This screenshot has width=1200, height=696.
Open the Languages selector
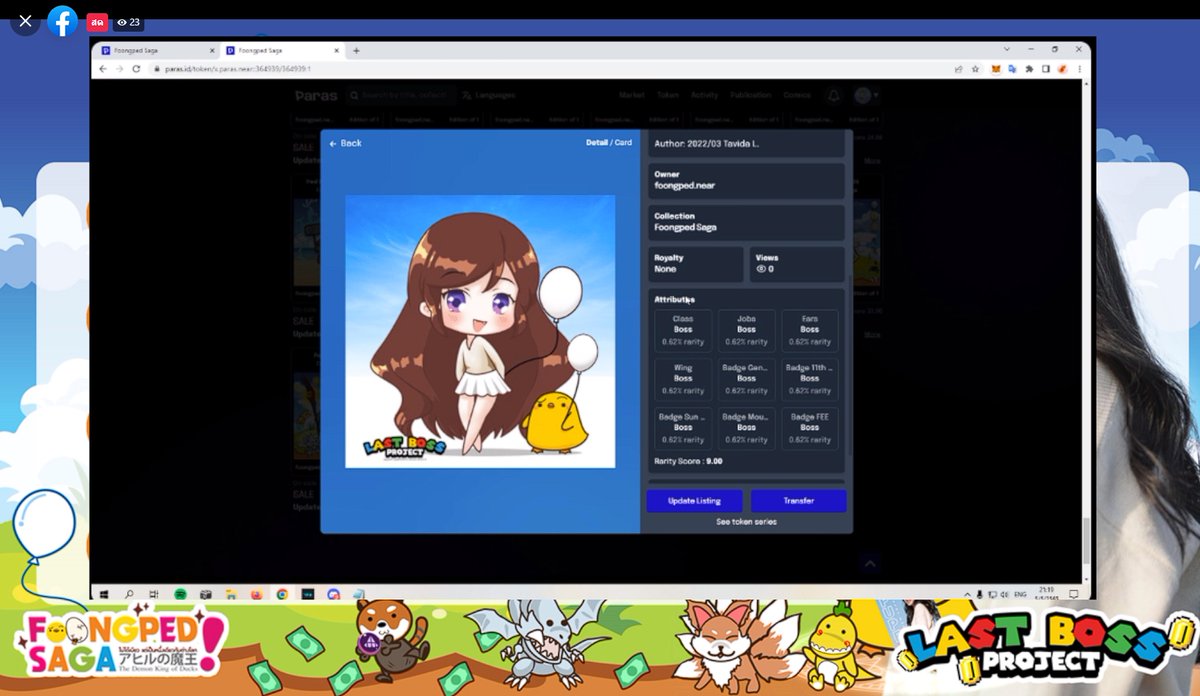pyautogui.click(x=489, y=95)
